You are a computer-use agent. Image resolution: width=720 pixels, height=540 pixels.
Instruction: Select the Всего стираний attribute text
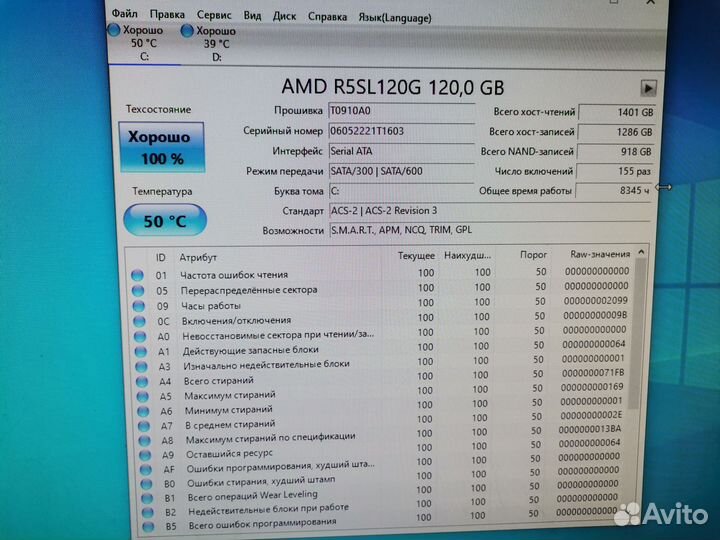tap(219, 381)
